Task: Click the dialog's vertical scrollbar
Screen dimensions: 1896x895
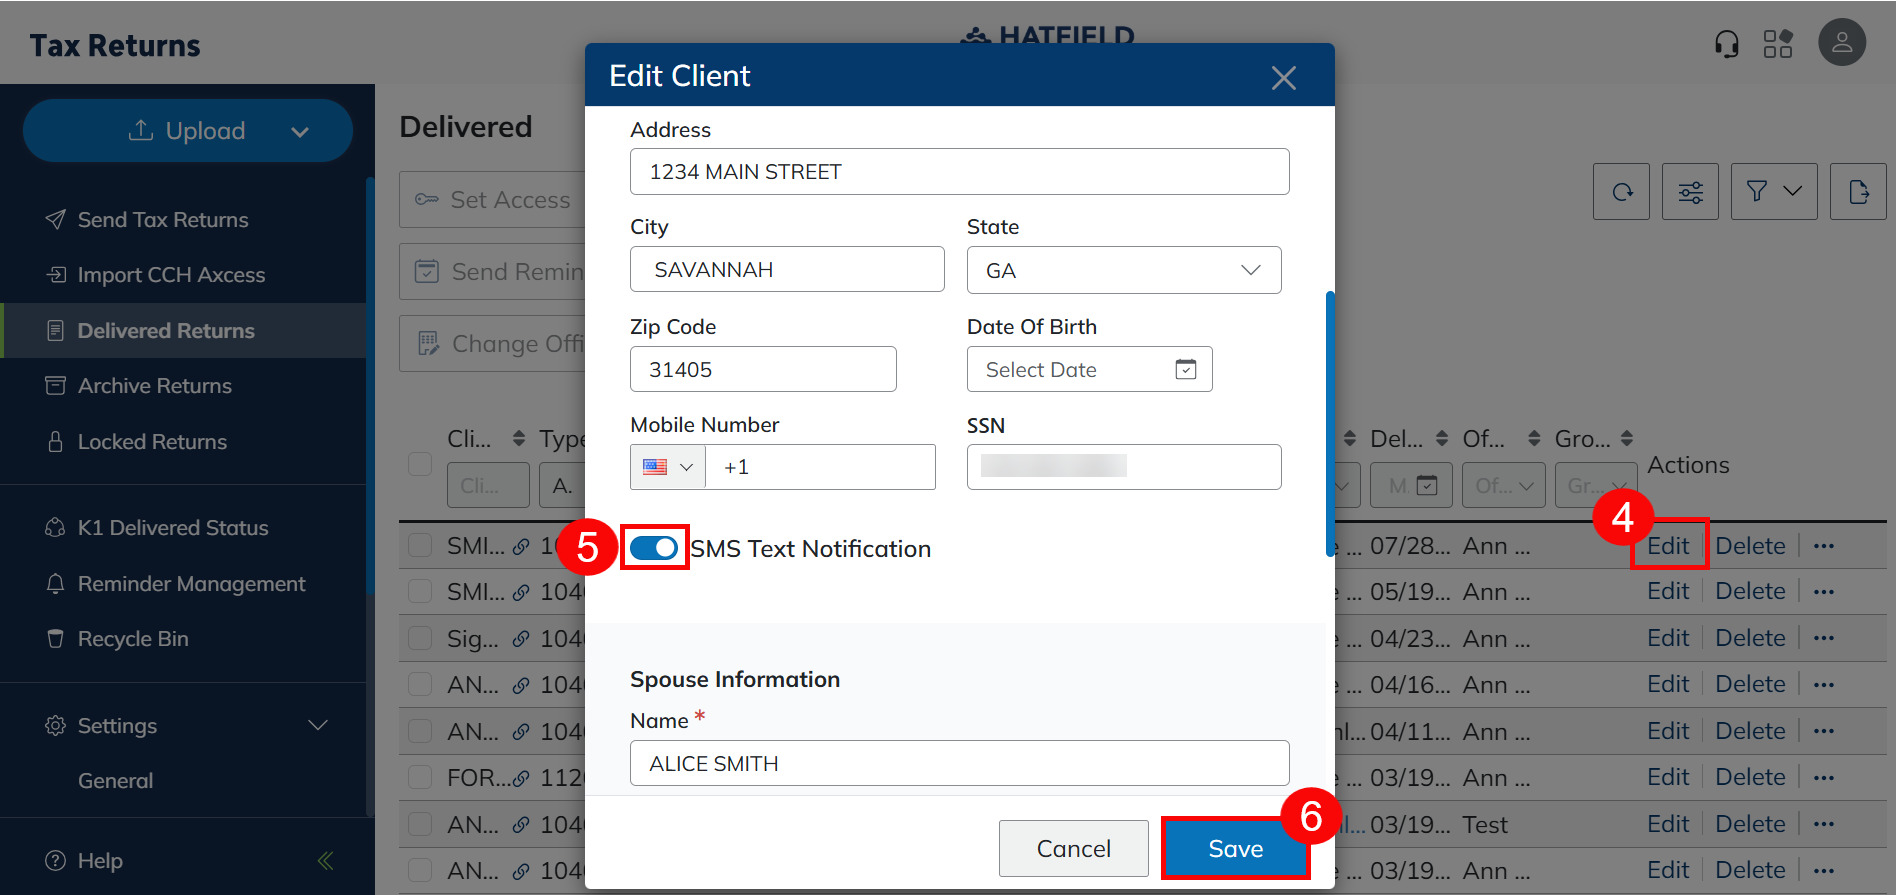Action: [x=1329, y=420]
